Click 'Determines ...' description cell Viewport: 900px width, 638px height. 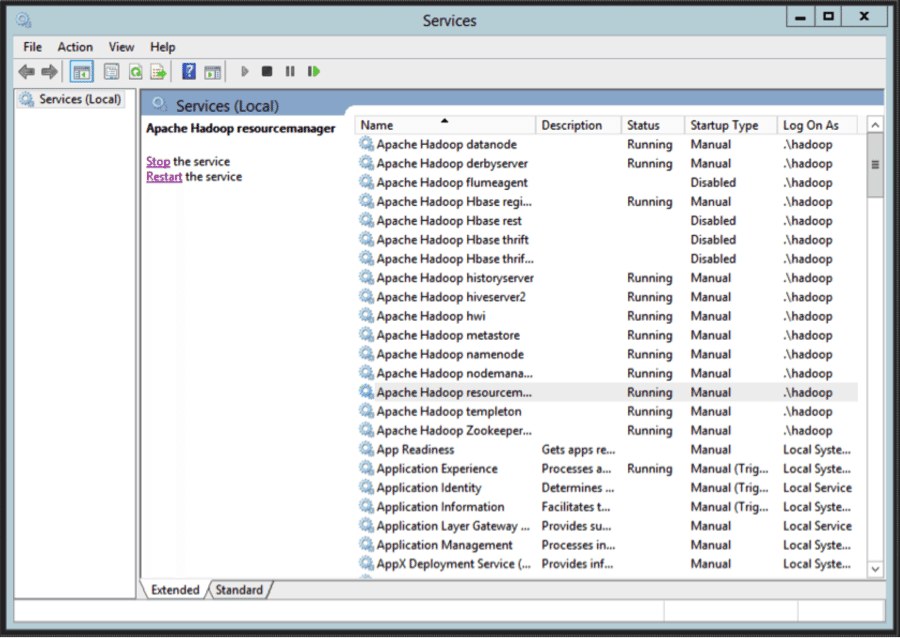(x=577, y=488)
